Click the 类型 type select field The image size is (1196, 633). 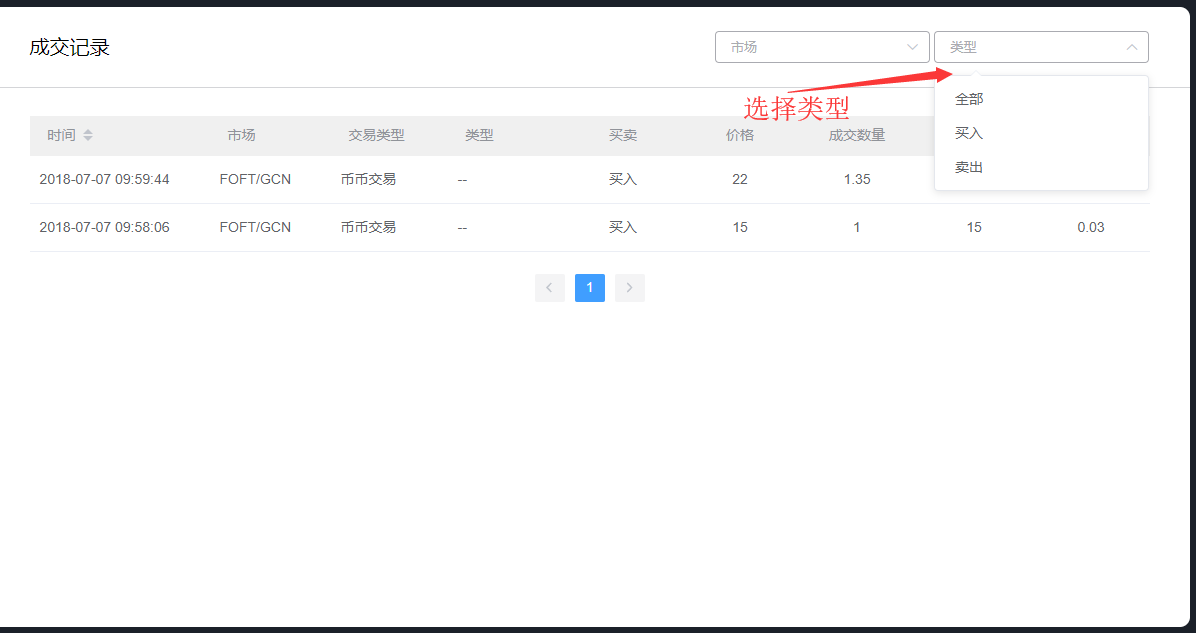1030,47
